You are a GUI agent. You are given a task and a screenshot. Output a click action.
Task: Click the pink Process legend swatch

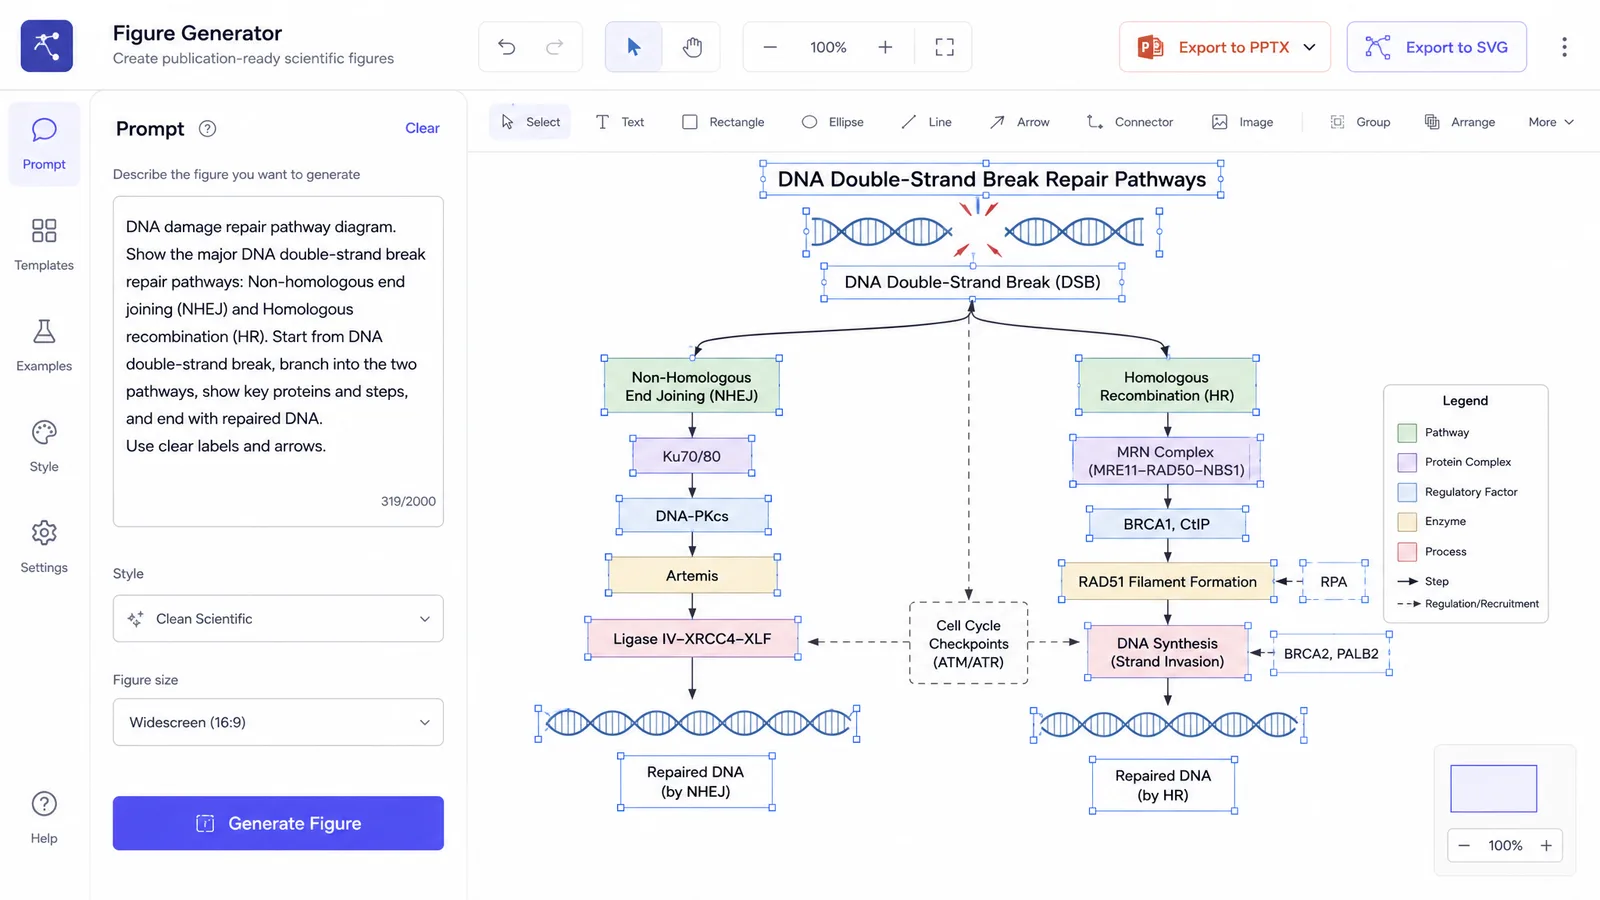1407,552
